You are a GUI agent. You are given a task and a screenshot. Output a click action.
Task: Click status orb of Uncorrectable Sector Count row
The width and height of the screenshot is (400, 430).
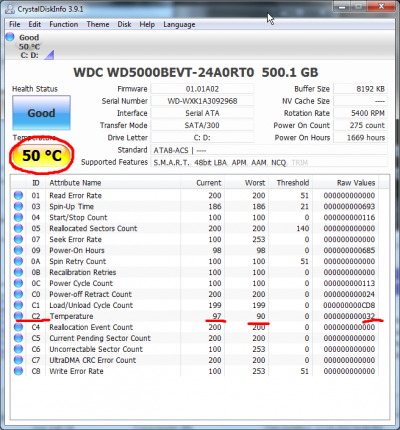[x=18, y=349]
